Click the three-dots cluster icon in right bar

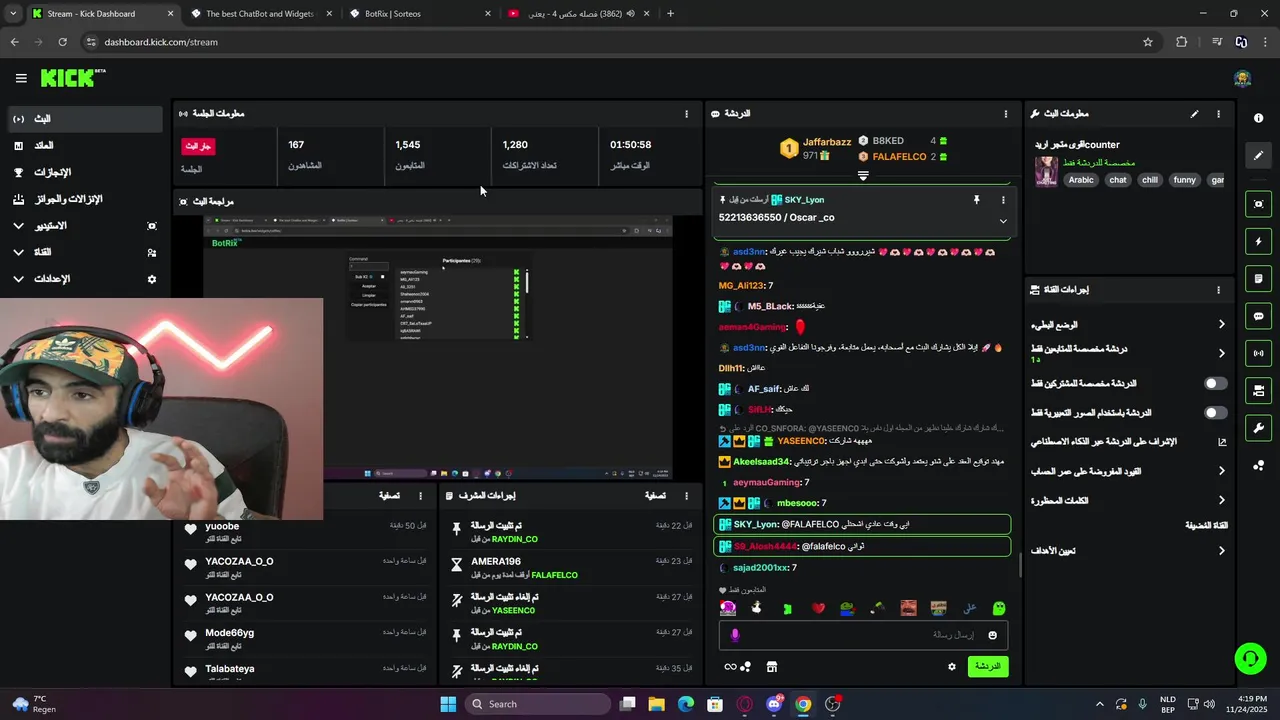coord(1258,465)
